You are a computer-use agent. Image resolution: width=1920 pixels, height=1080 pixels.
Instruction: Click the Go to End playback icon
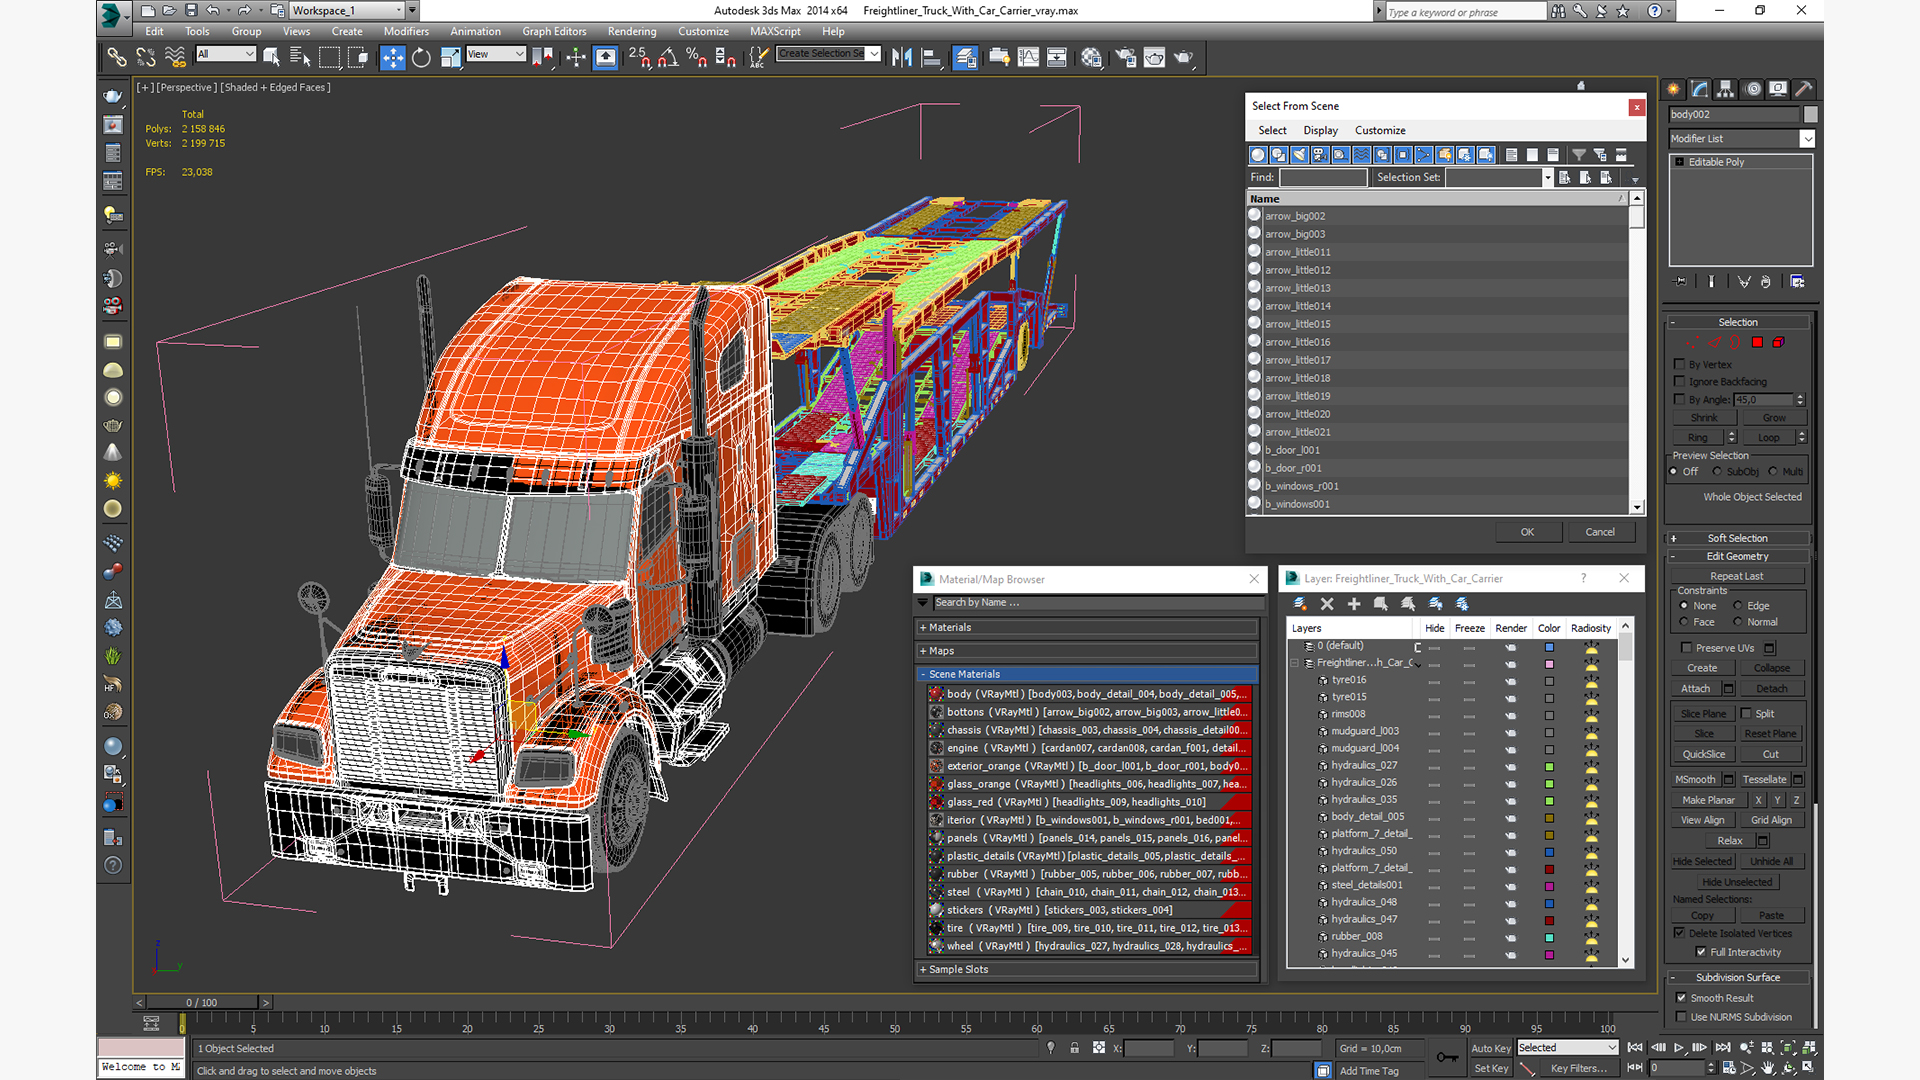tap(1723, 1048)
